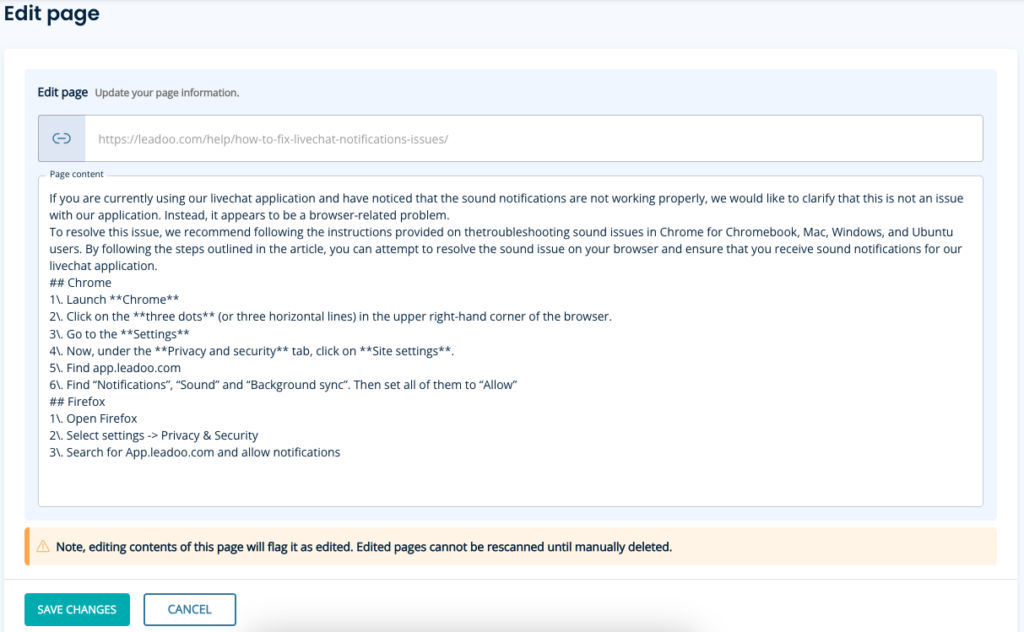This screenshot has width=1024, height=632.
Task: Click 'Update your page information.' subtitle
Action: (x=167, y=93)
